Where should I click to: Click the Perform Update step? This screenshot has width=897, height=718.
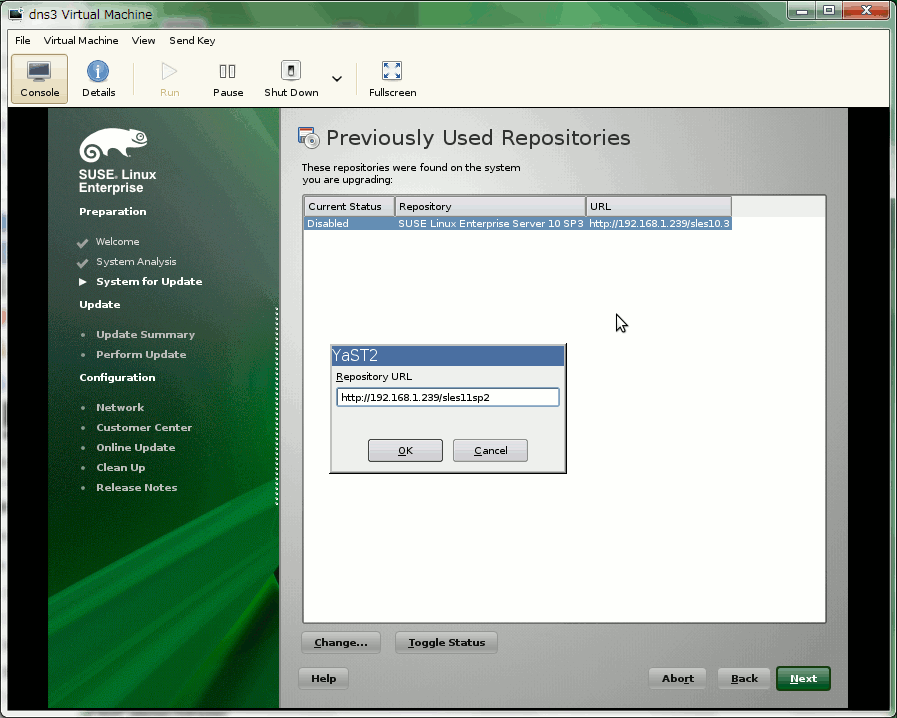(141, 354)
